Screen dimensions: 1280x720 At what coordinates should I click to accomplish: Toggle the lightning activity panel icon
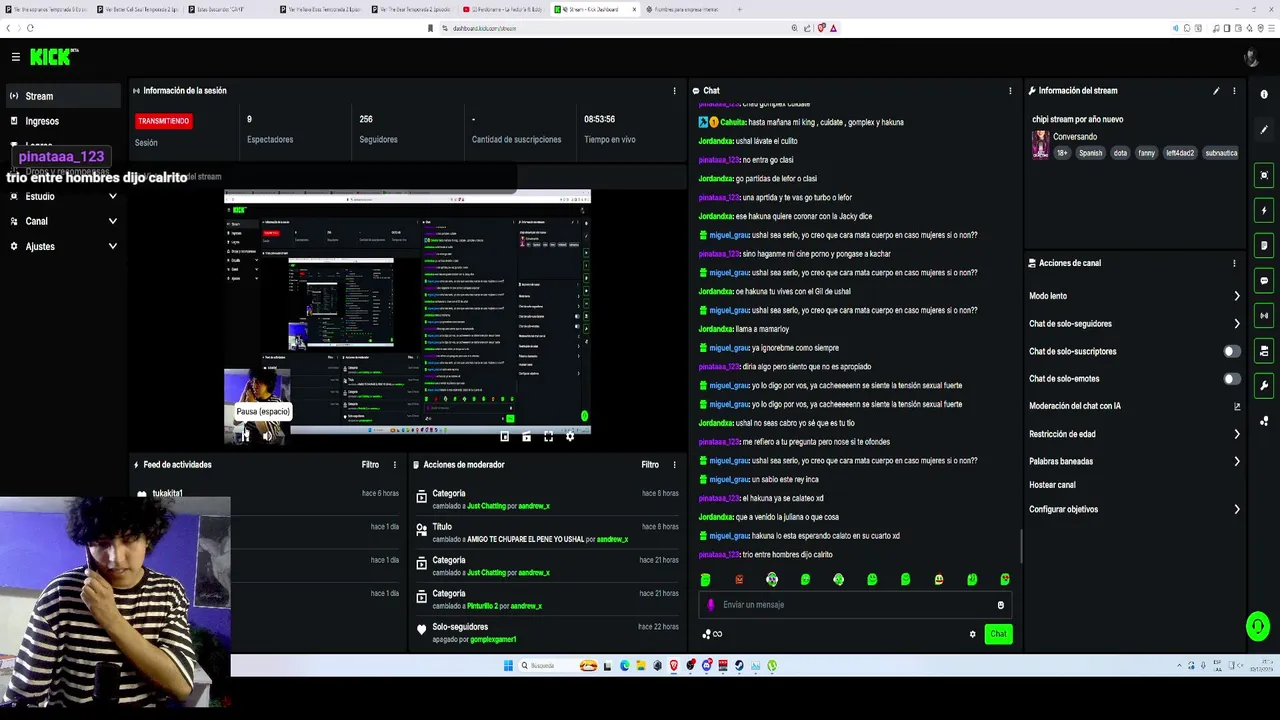pos(1264,211)
